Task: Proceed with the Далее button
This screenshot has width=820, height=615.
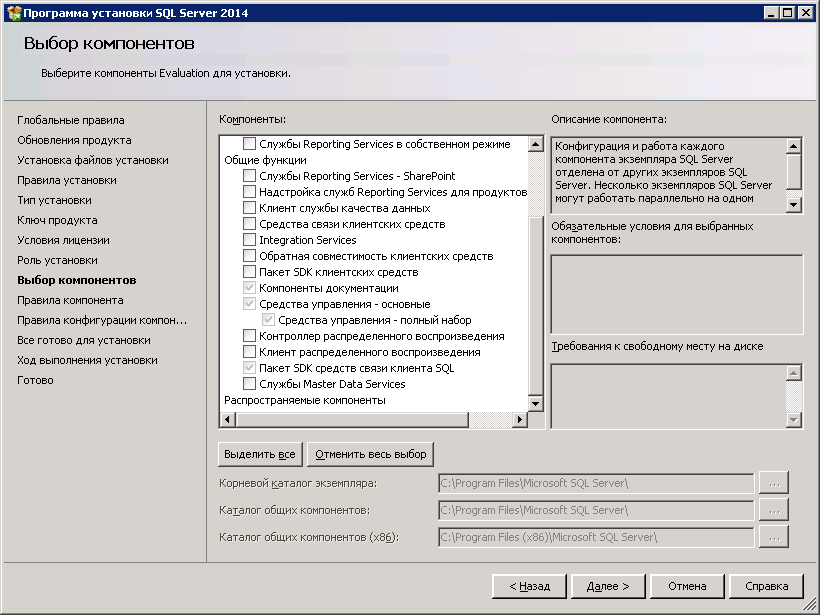Action: (x=608, y=586)
